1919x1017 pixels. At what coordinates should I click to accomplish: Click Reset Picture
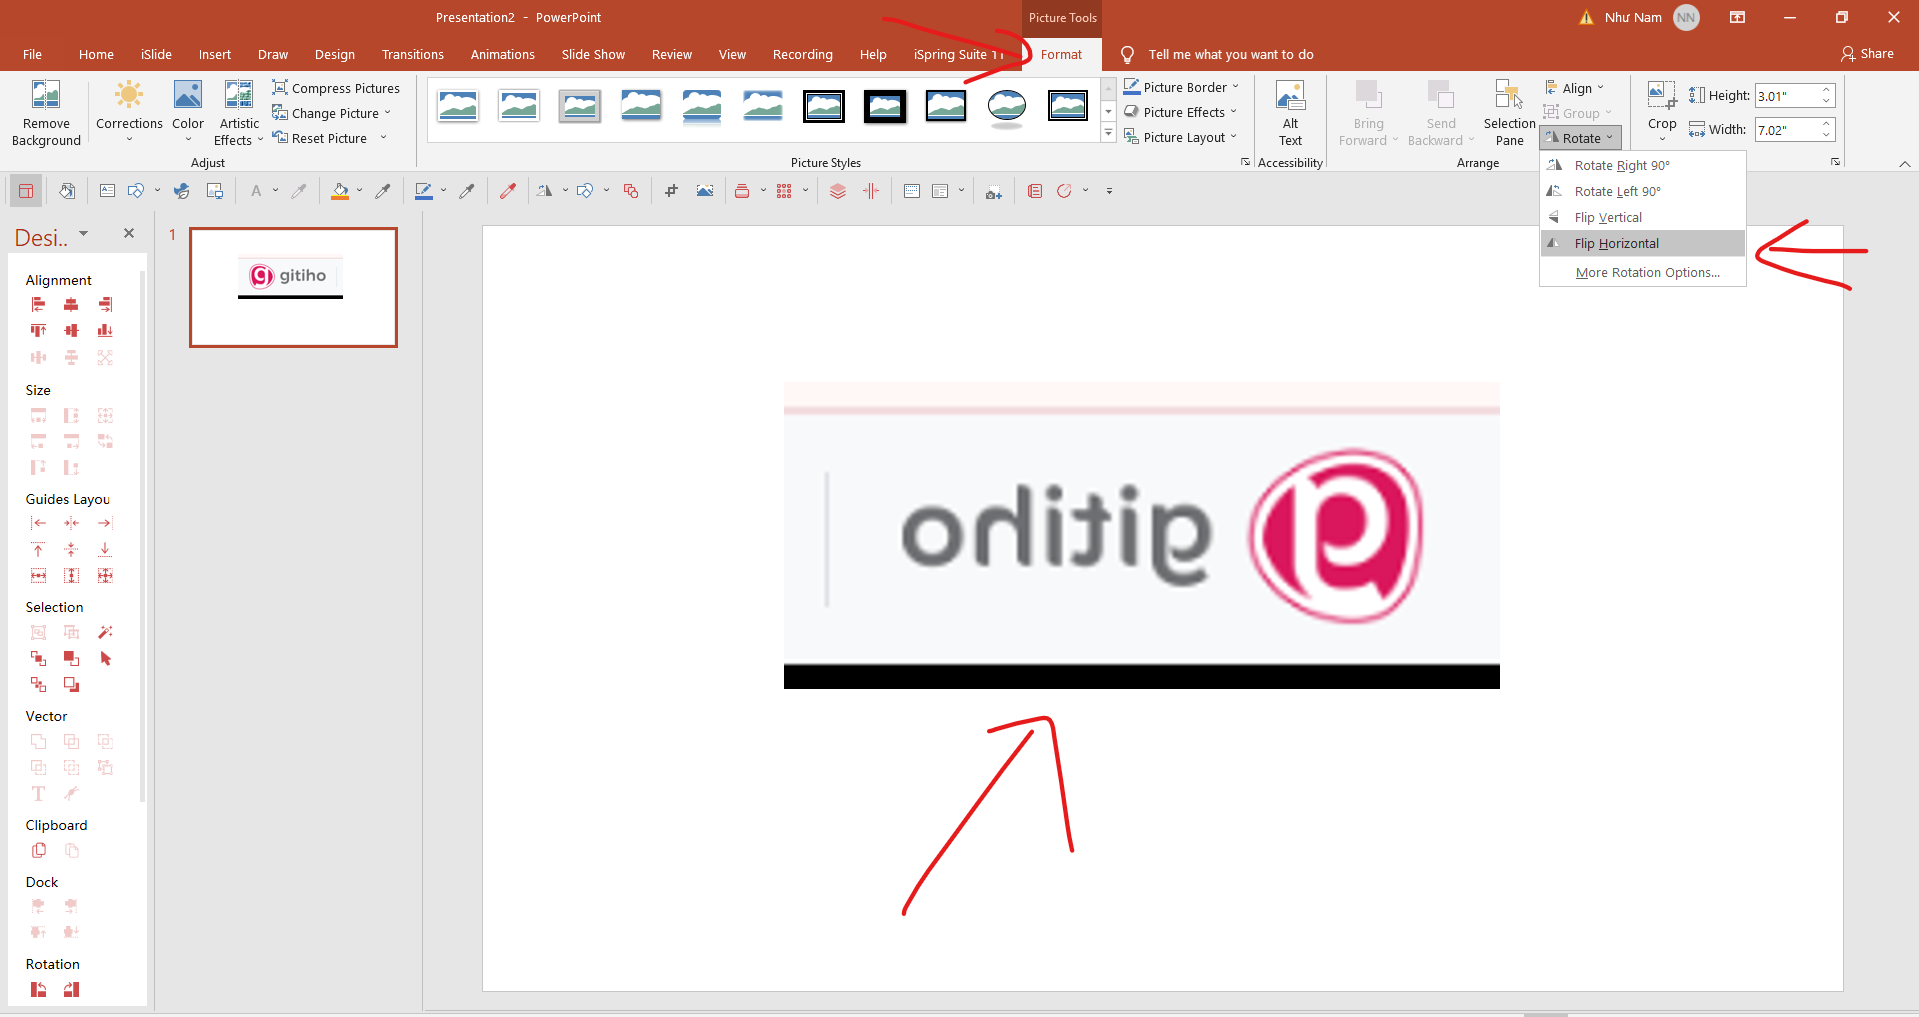click(320, 138)
